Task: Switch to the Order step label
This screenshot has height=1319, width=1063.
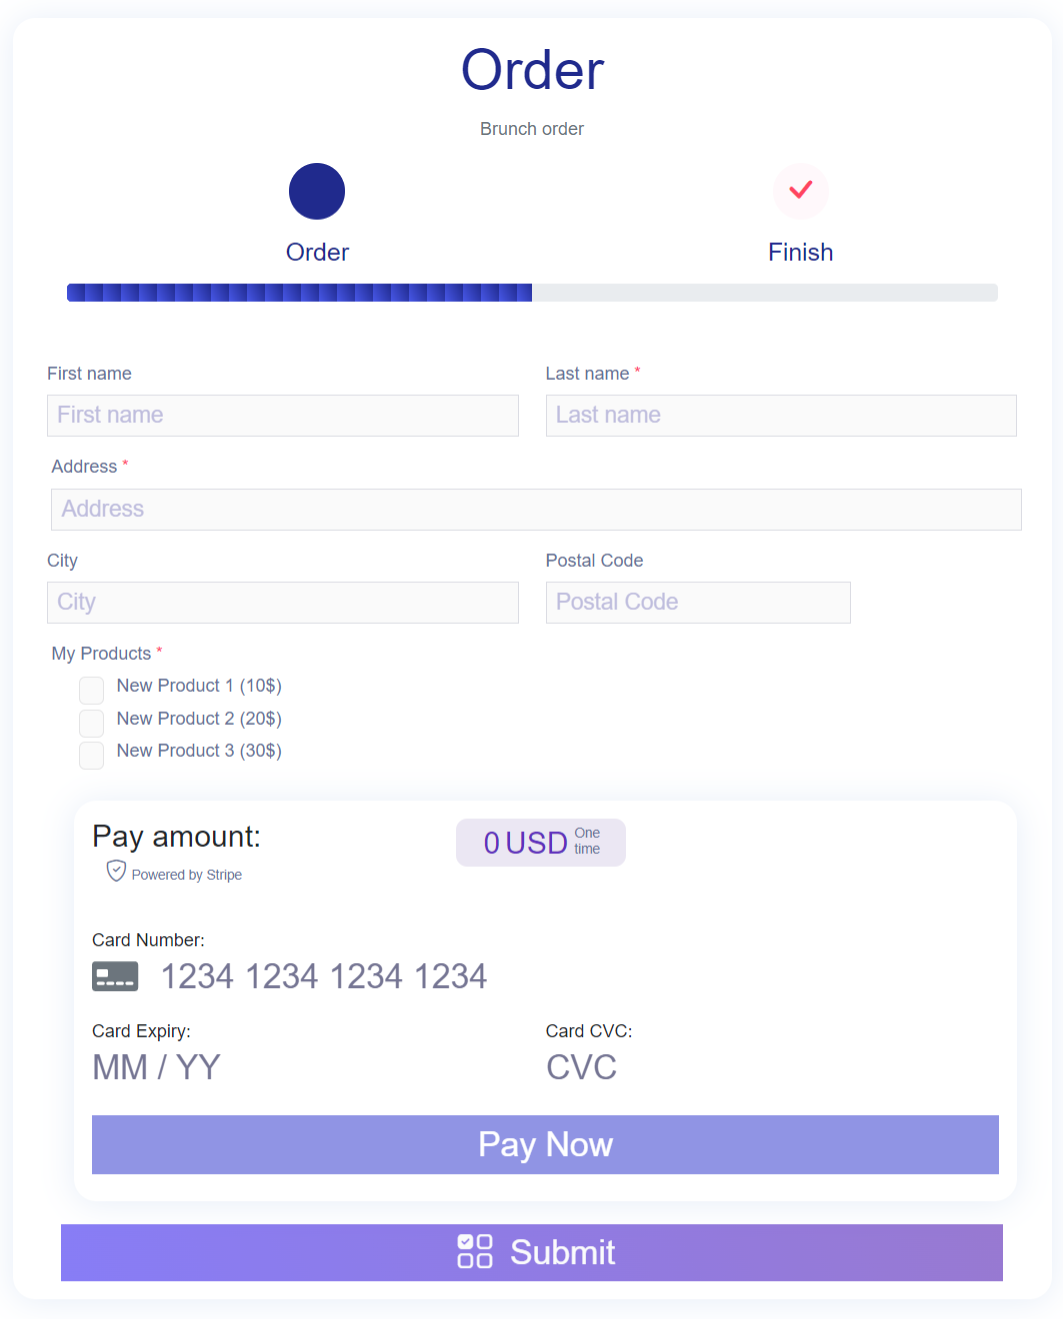Action: (317, 252)
